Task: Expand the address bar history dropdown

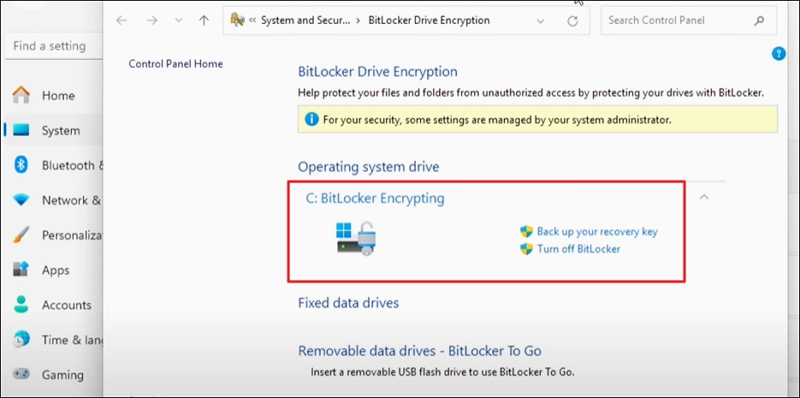Action: tap(540, 21)
